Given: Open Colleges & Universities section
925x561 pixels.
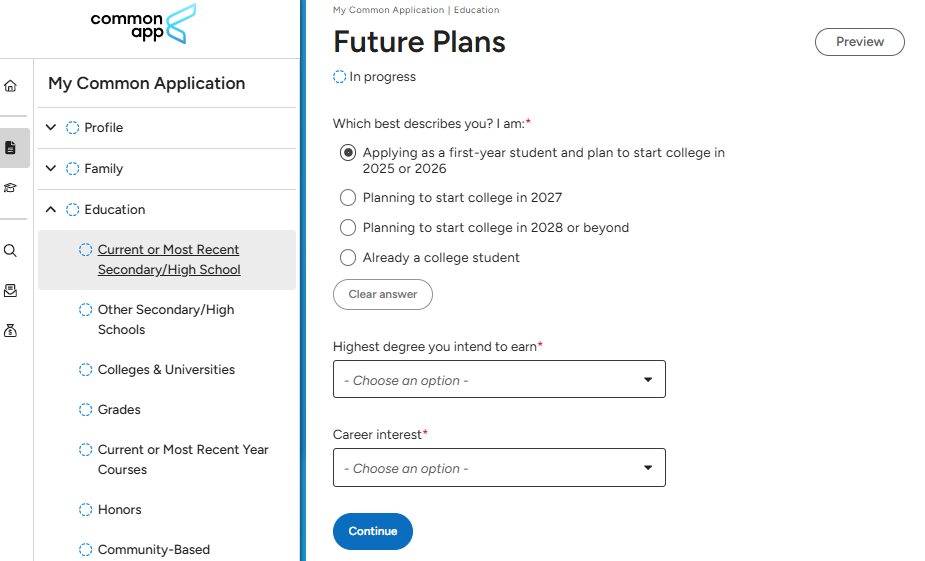Looking at the screenshot, I should pyautogui.click(x=166, y=370).
